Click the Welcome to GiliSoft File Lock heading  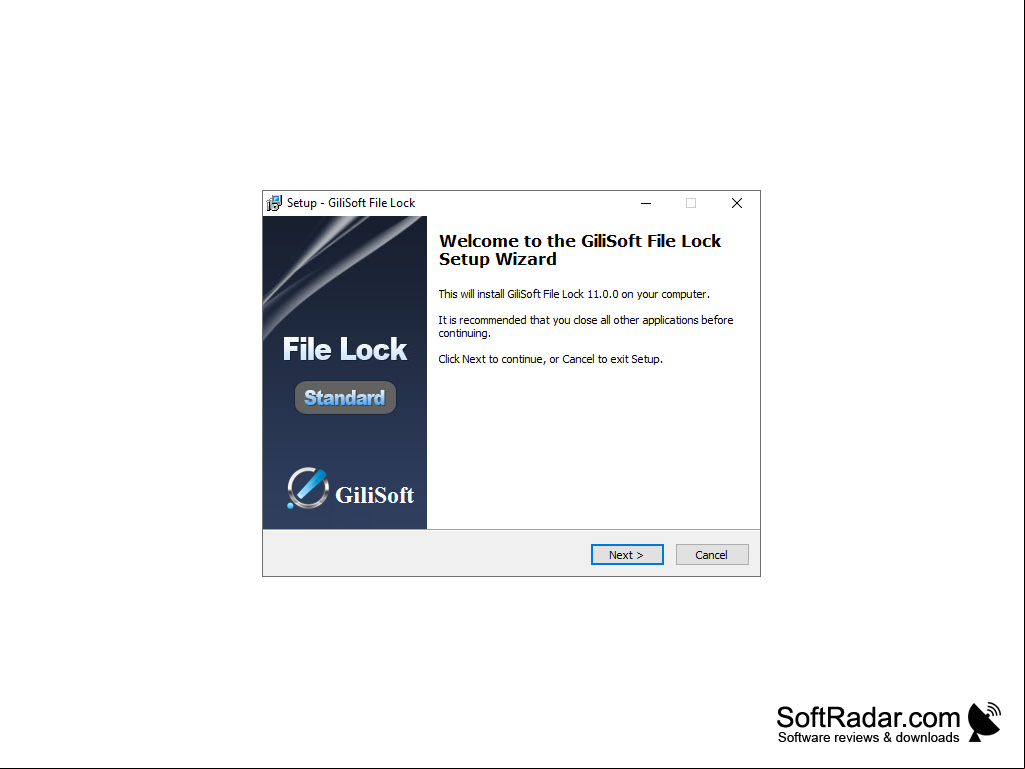coord(579,250)
